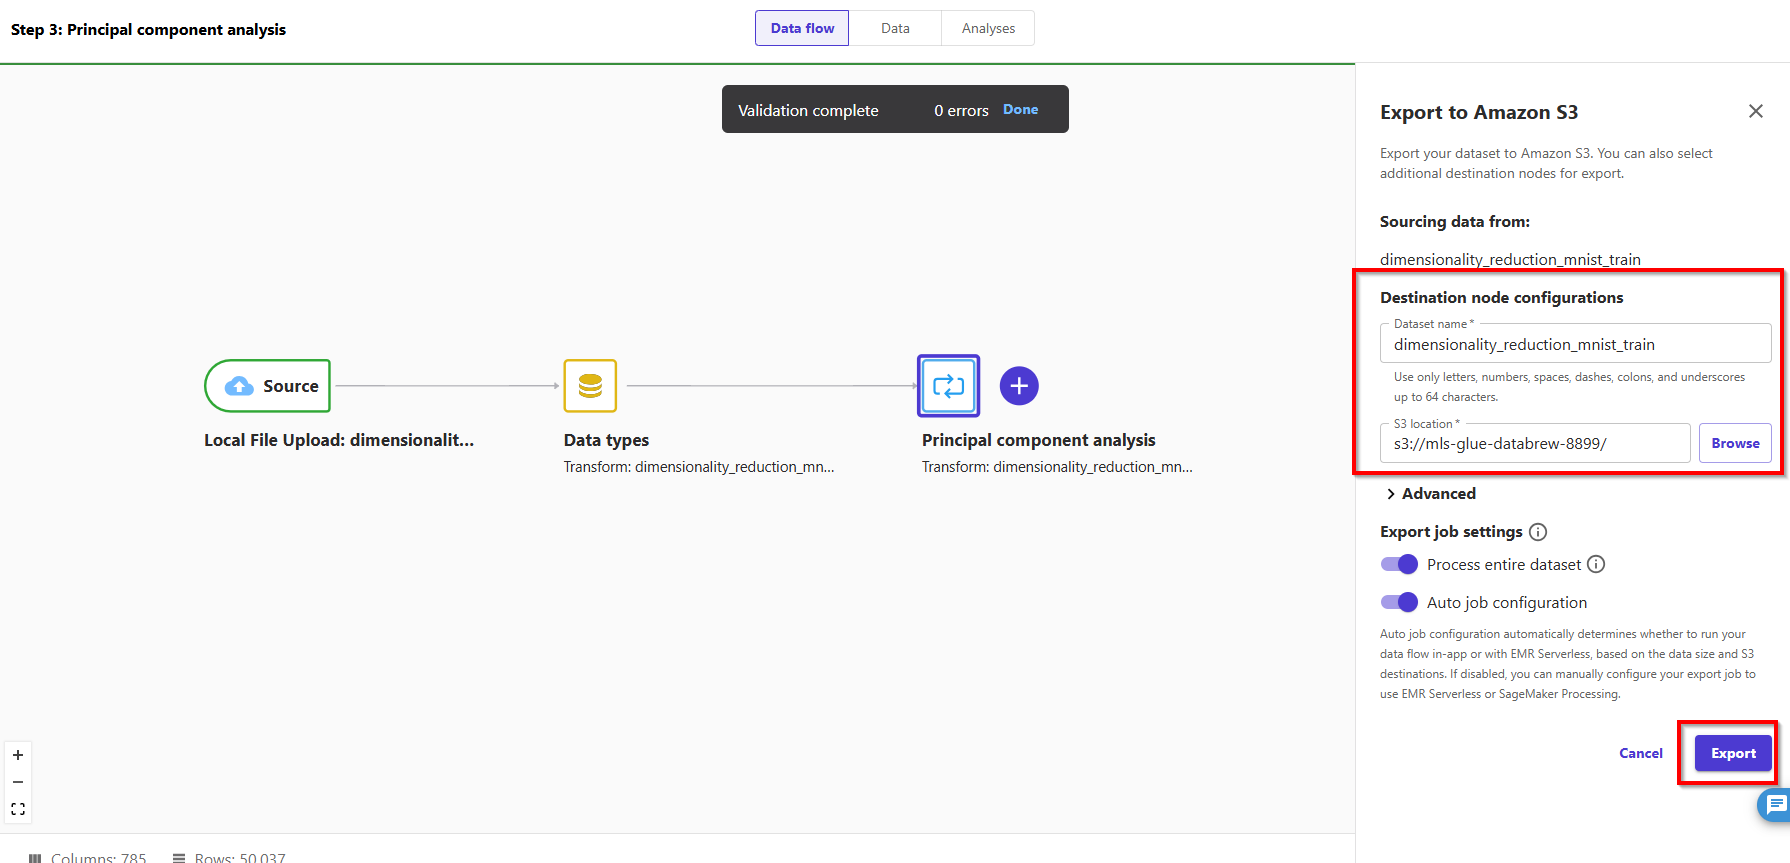
Task: Disable Auto job configuration switch
Action: point(1399,602)
